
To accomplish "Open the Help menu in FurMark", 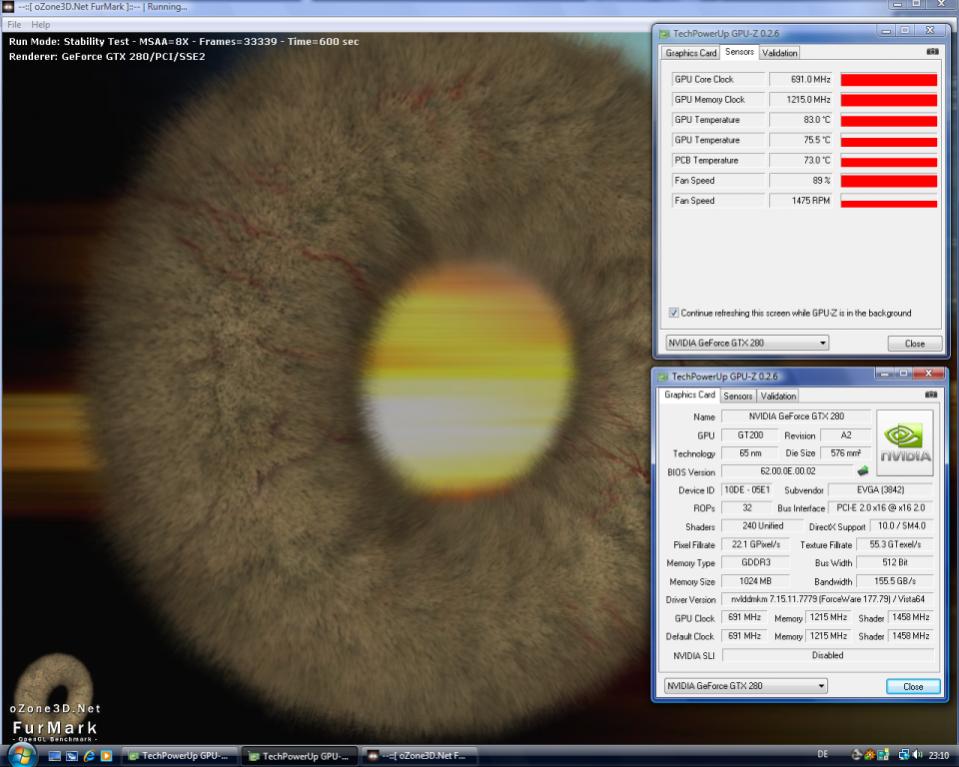I will tap(40, 24).
